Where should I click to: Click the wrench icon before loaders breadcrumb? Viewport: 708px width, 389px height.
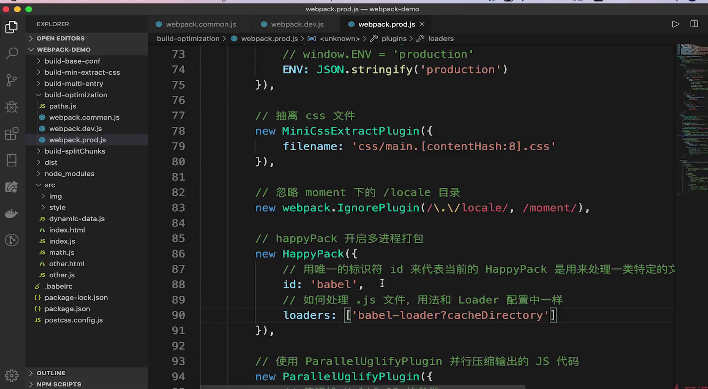pos(420,39)
